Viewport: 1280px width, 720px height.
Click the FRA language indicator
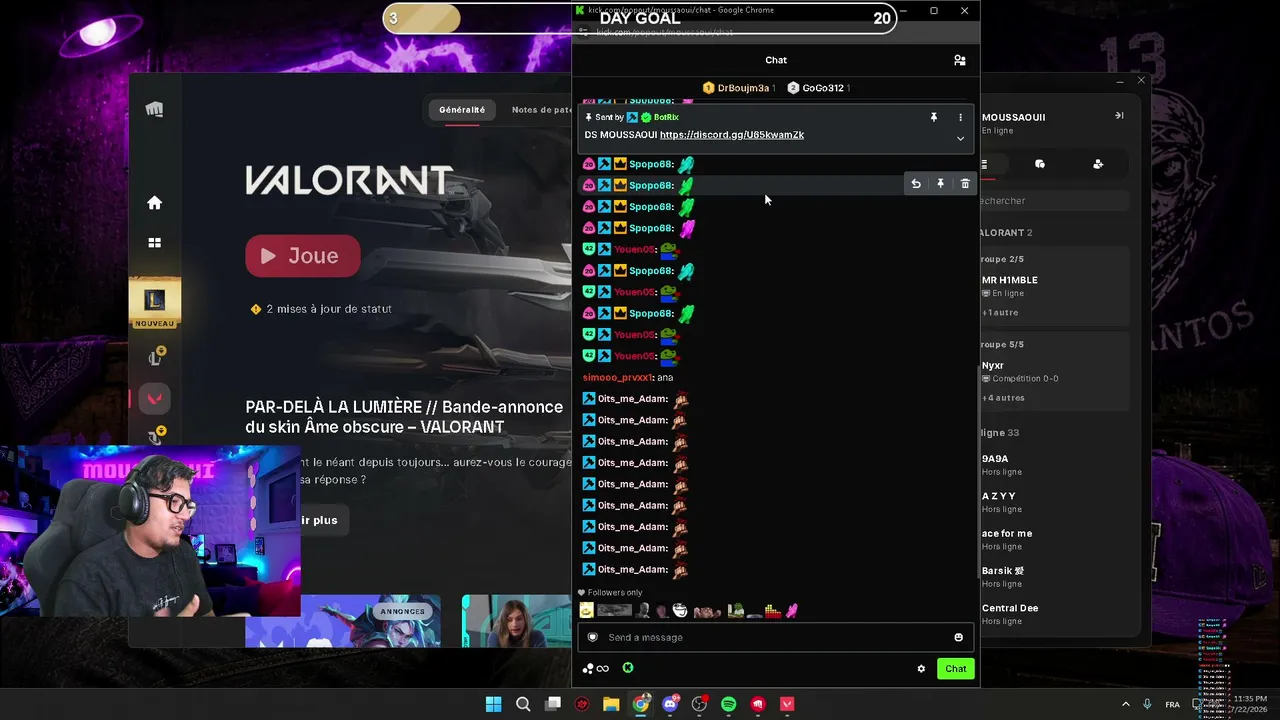1172,705
